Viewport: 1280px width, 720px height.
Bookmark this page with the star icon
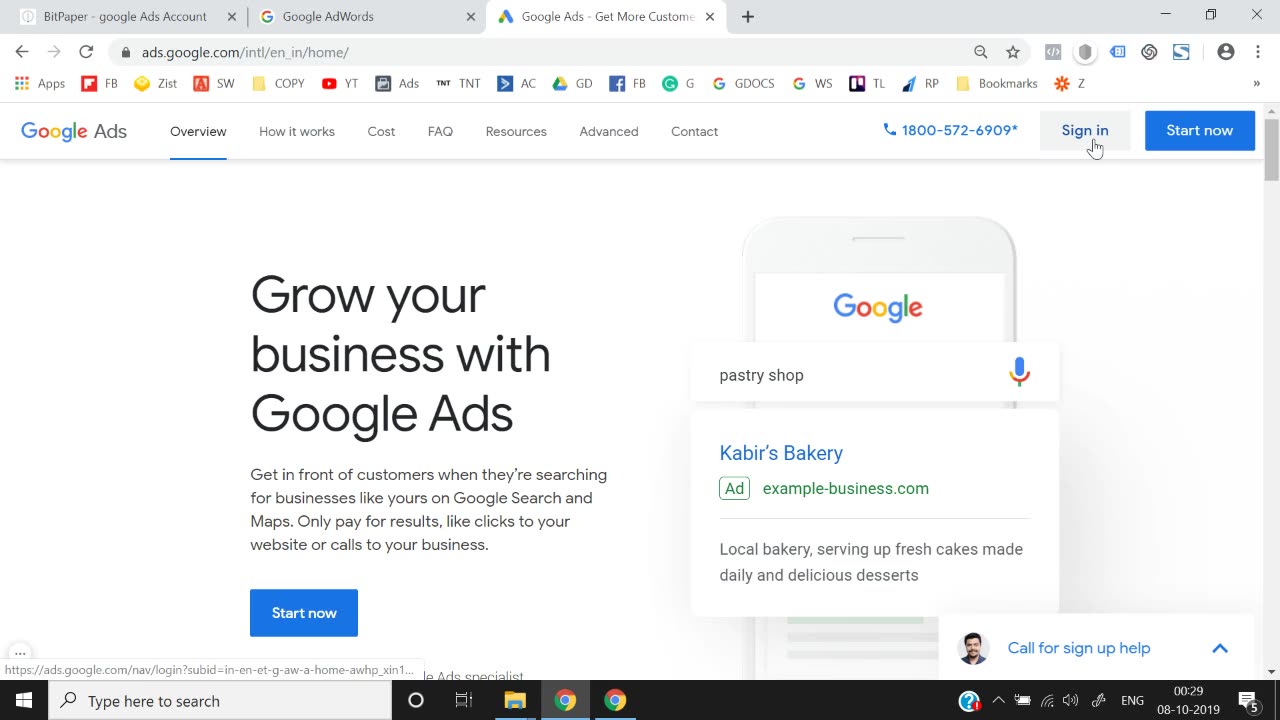coord(1013,52)
